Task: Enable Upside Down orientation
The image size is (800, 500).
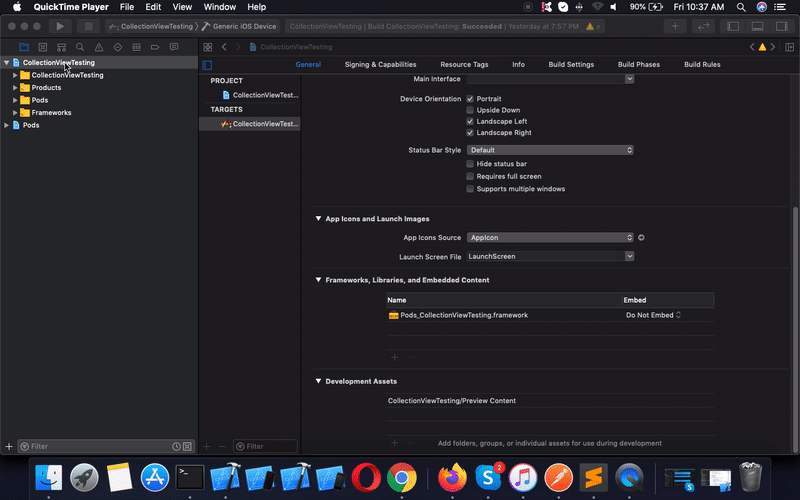Action: pyautogui.click(x=470, y=110)
